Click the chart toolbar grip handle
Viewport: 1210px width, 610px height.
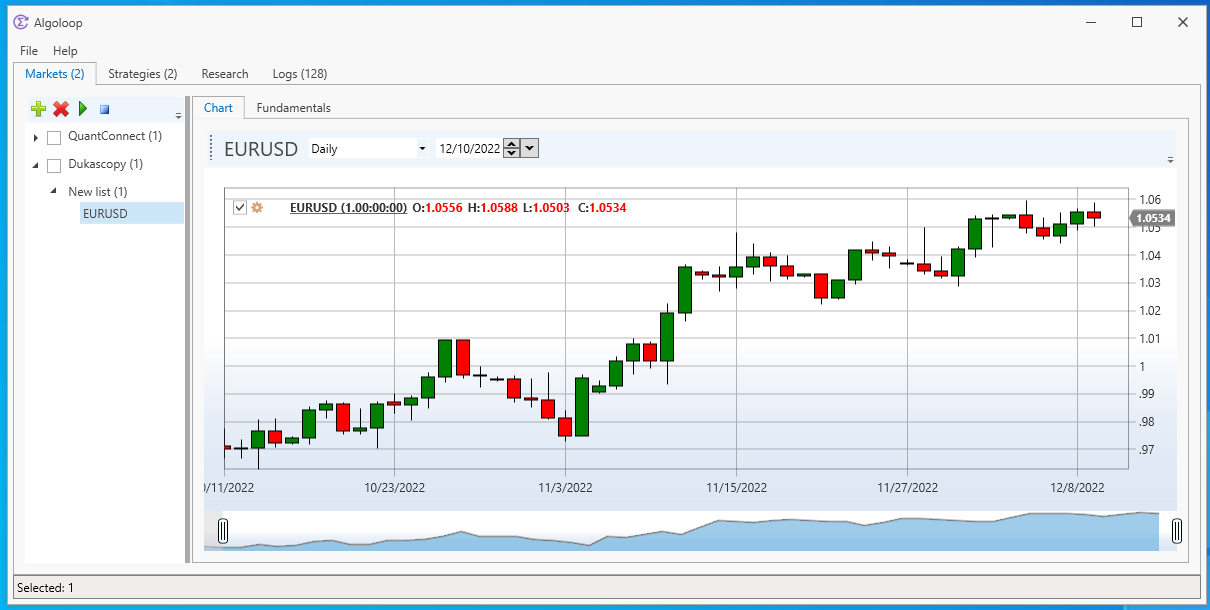pos(211,148)
